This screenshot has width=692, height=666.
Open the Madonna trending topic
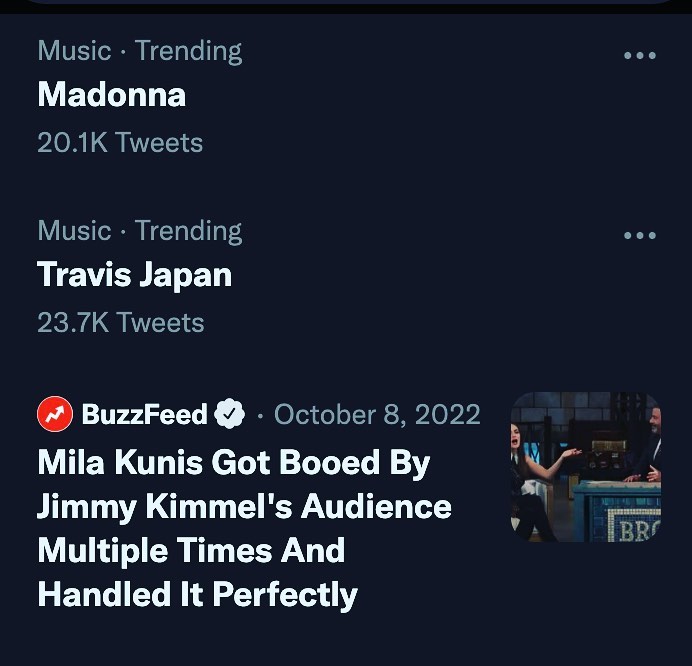click(x=111, y=95)
